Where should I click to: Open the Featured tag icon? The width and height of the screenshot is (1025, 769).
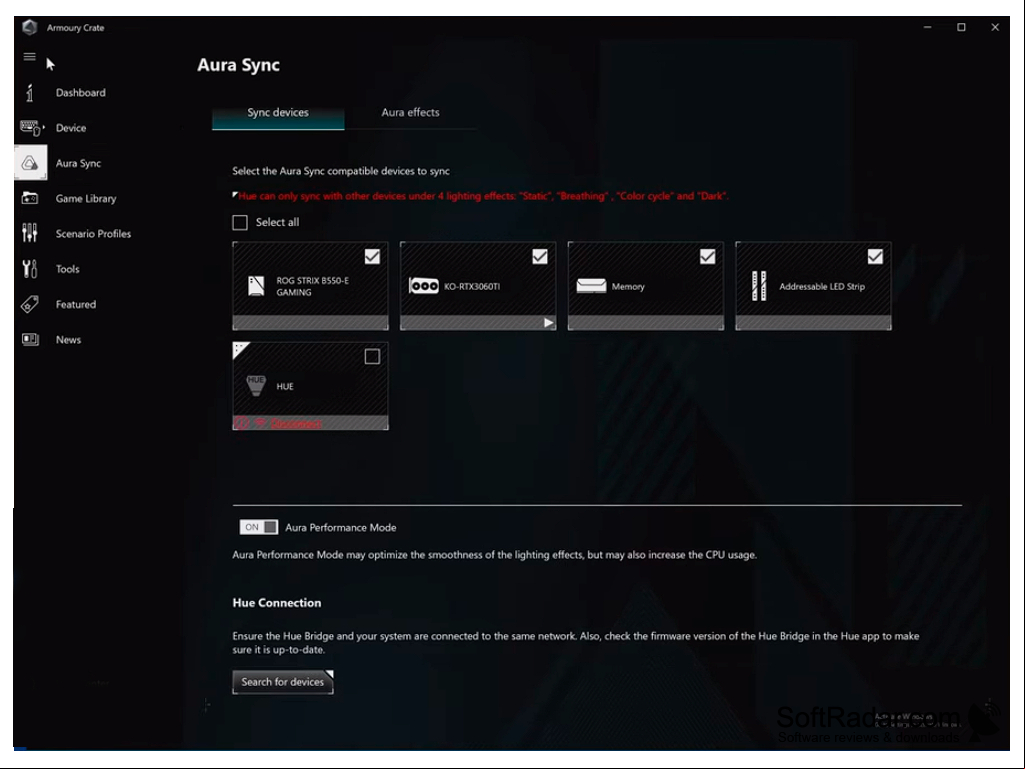(x=30, y=304)
